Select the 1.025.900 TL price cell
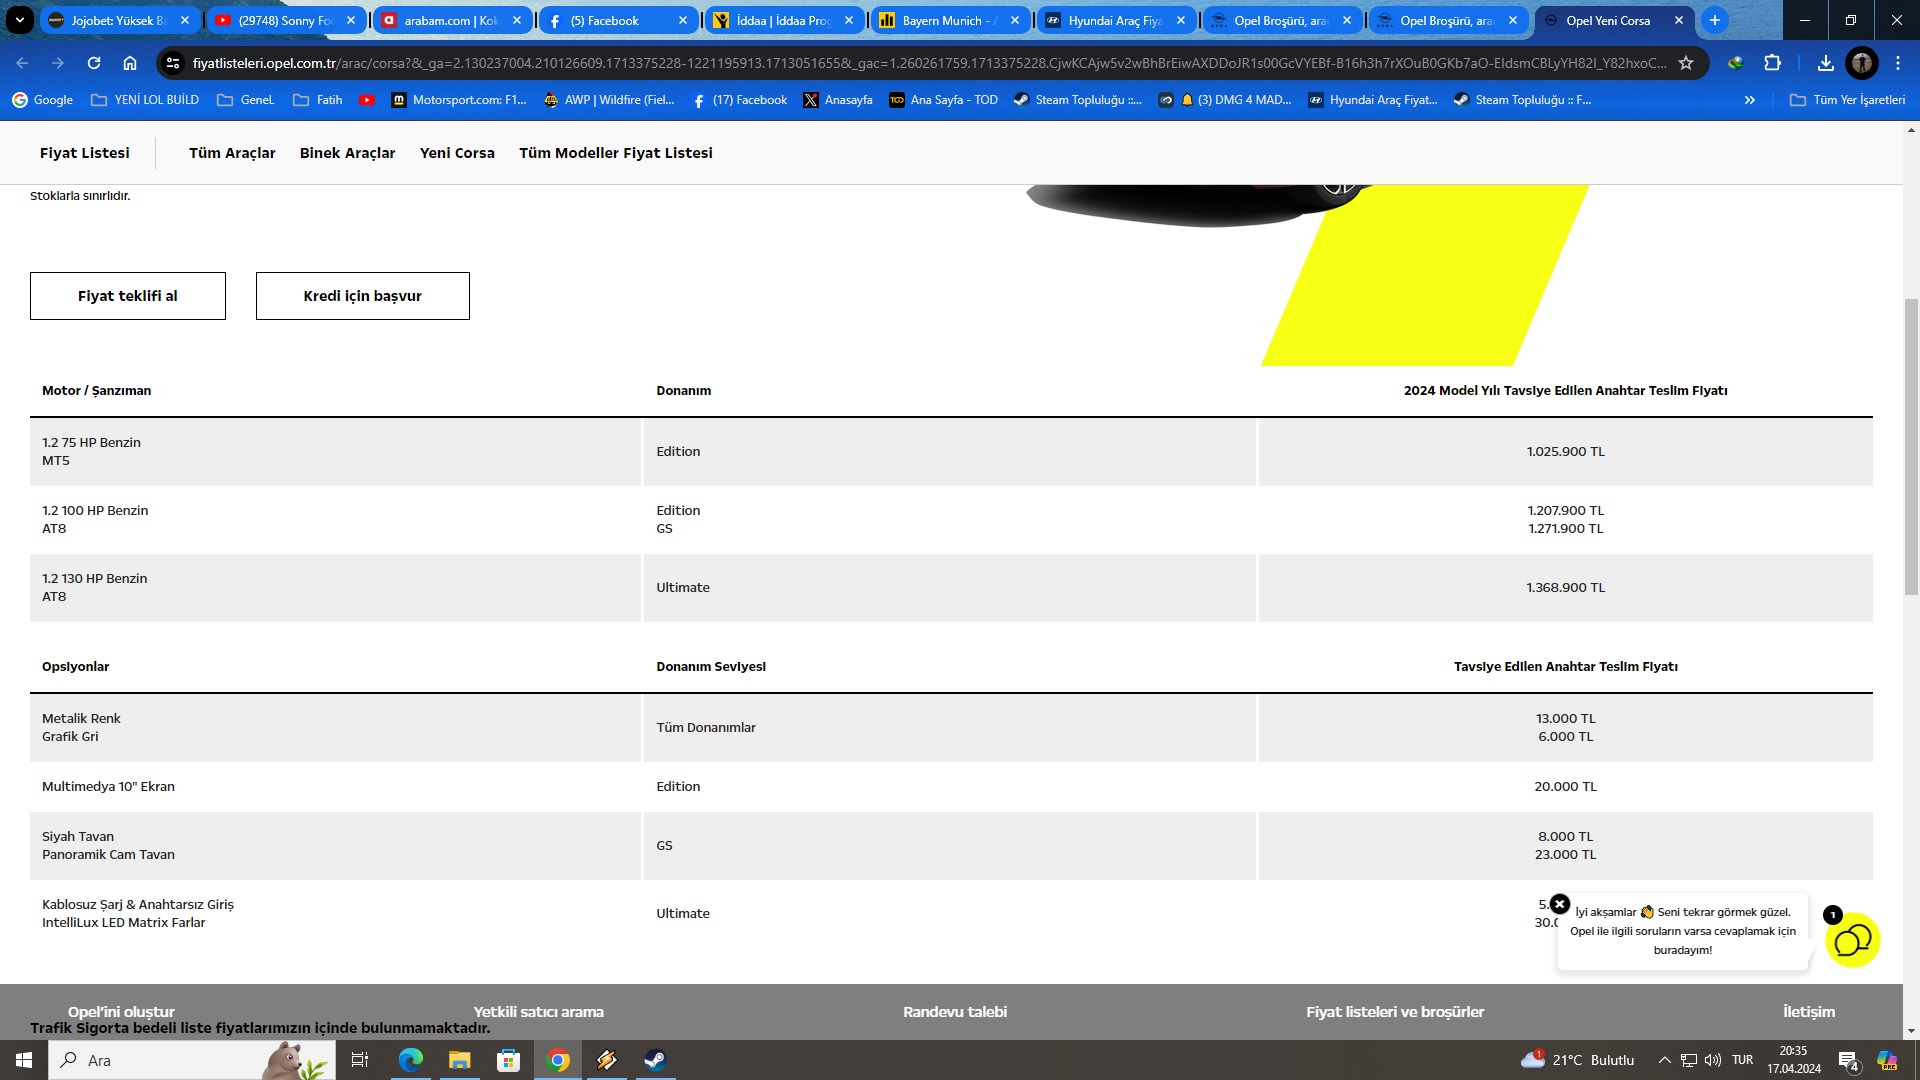 coord(1565,452)
